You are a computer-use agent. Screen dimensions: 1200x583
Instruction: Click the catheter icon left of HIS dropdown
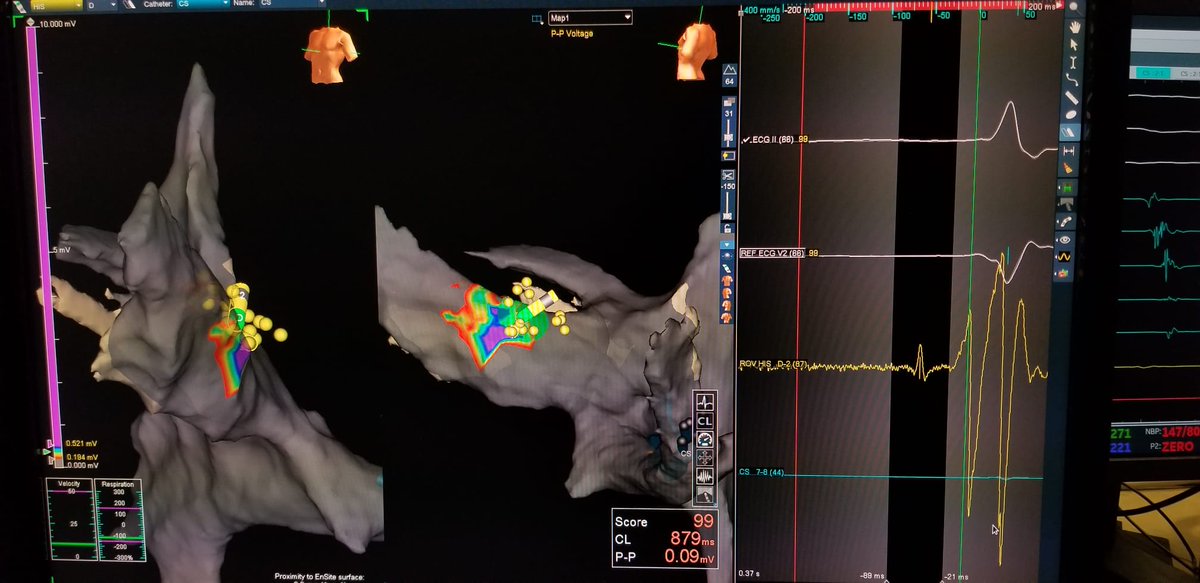pos(19,6)
